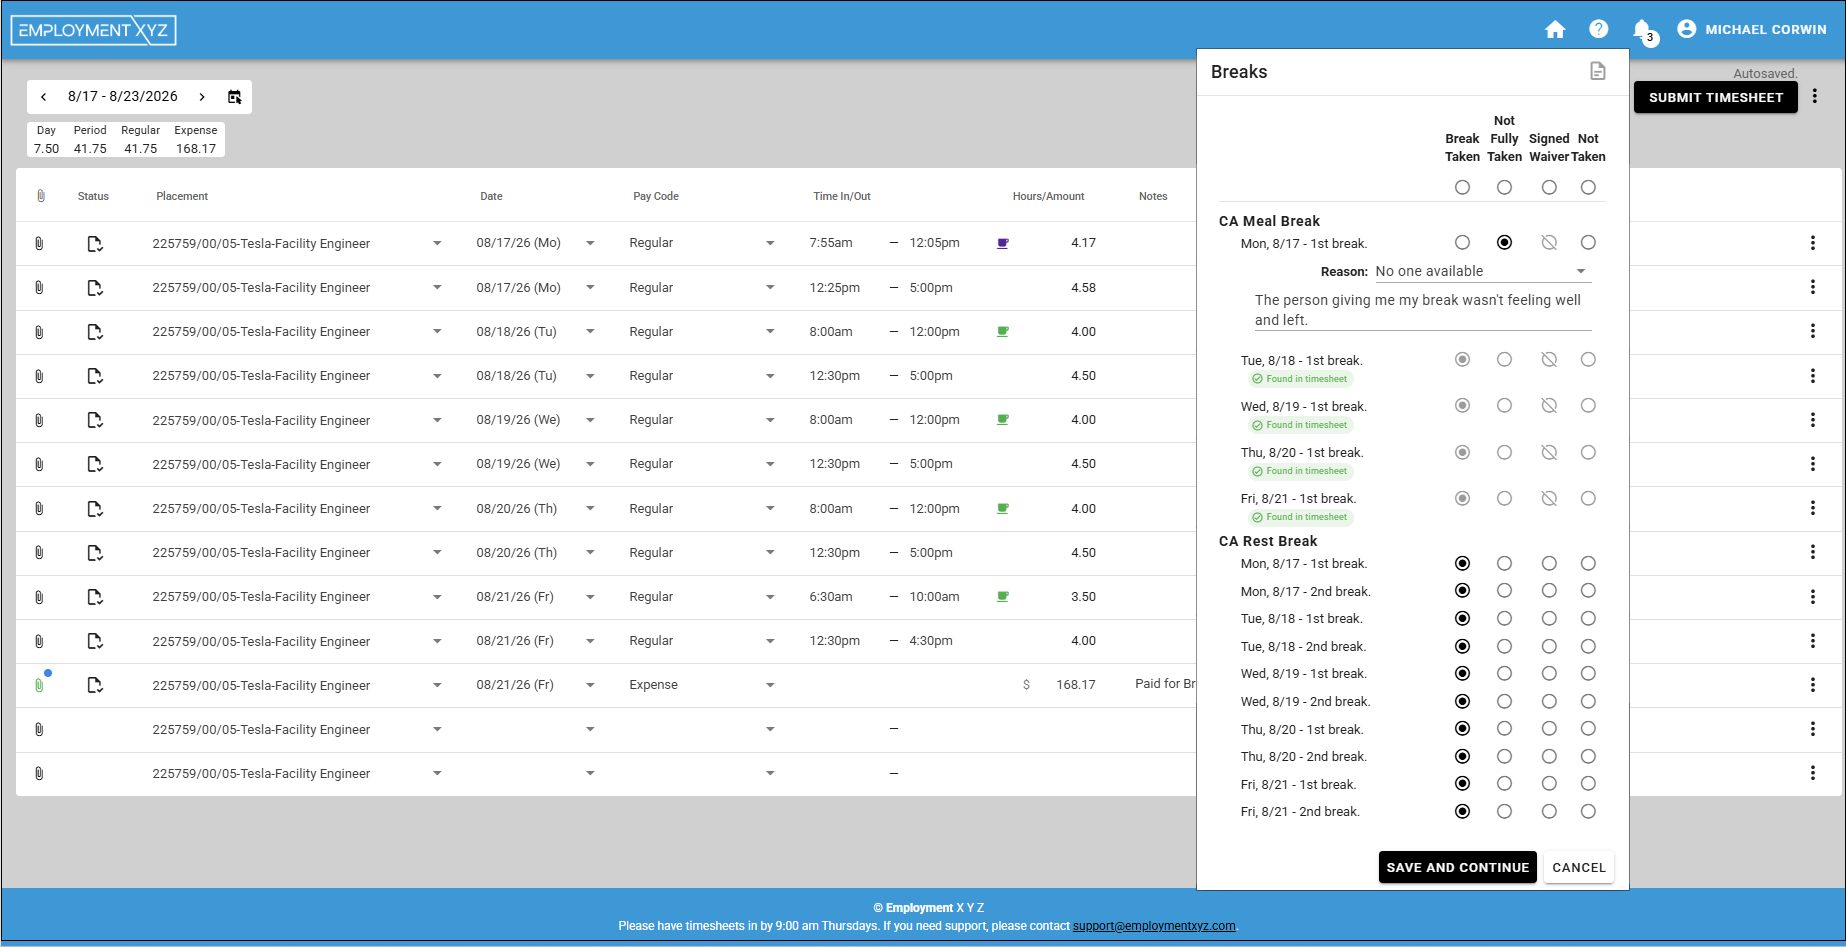This screenshot has height=947, width=1846.
Task: Click 'Found in timesheet' tag under Tue 8/18
Action: [x=1300, y=379]
